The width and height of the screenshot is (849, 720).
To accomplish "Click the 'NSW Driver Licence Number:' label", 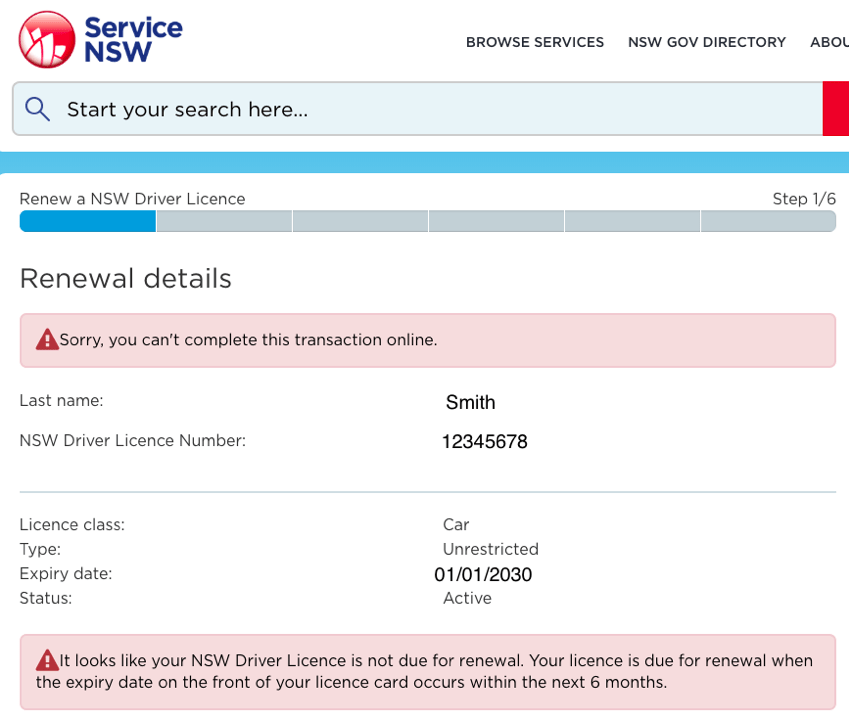I will (x=133, y=441).
